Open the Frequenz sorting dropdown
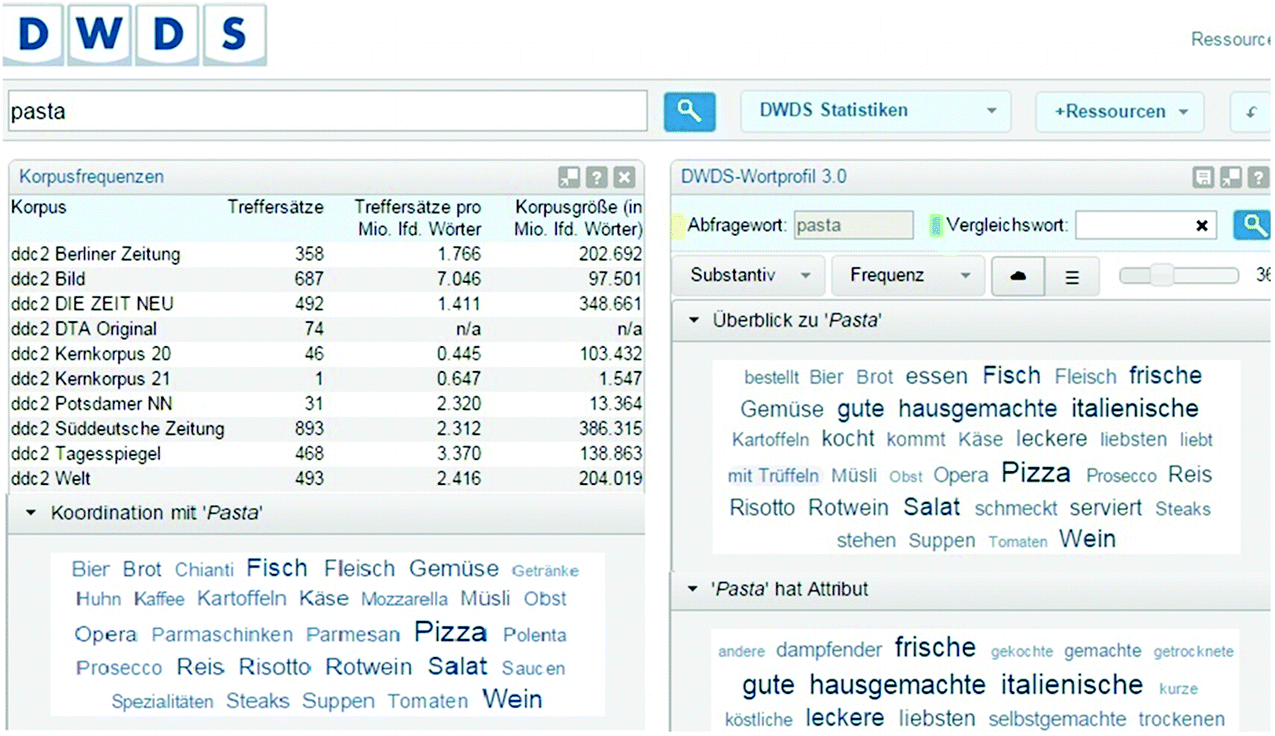Image resolution: width=1275 pixels, height=736 pixels. tap(908, 276)
